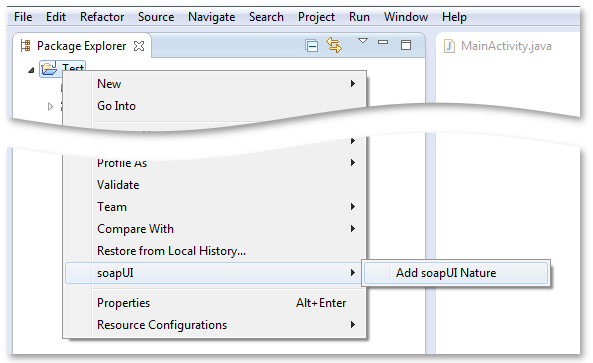This screenshot has width=593, height=363.
Task: Open the Source menu
Action: (x=156, y=17)
